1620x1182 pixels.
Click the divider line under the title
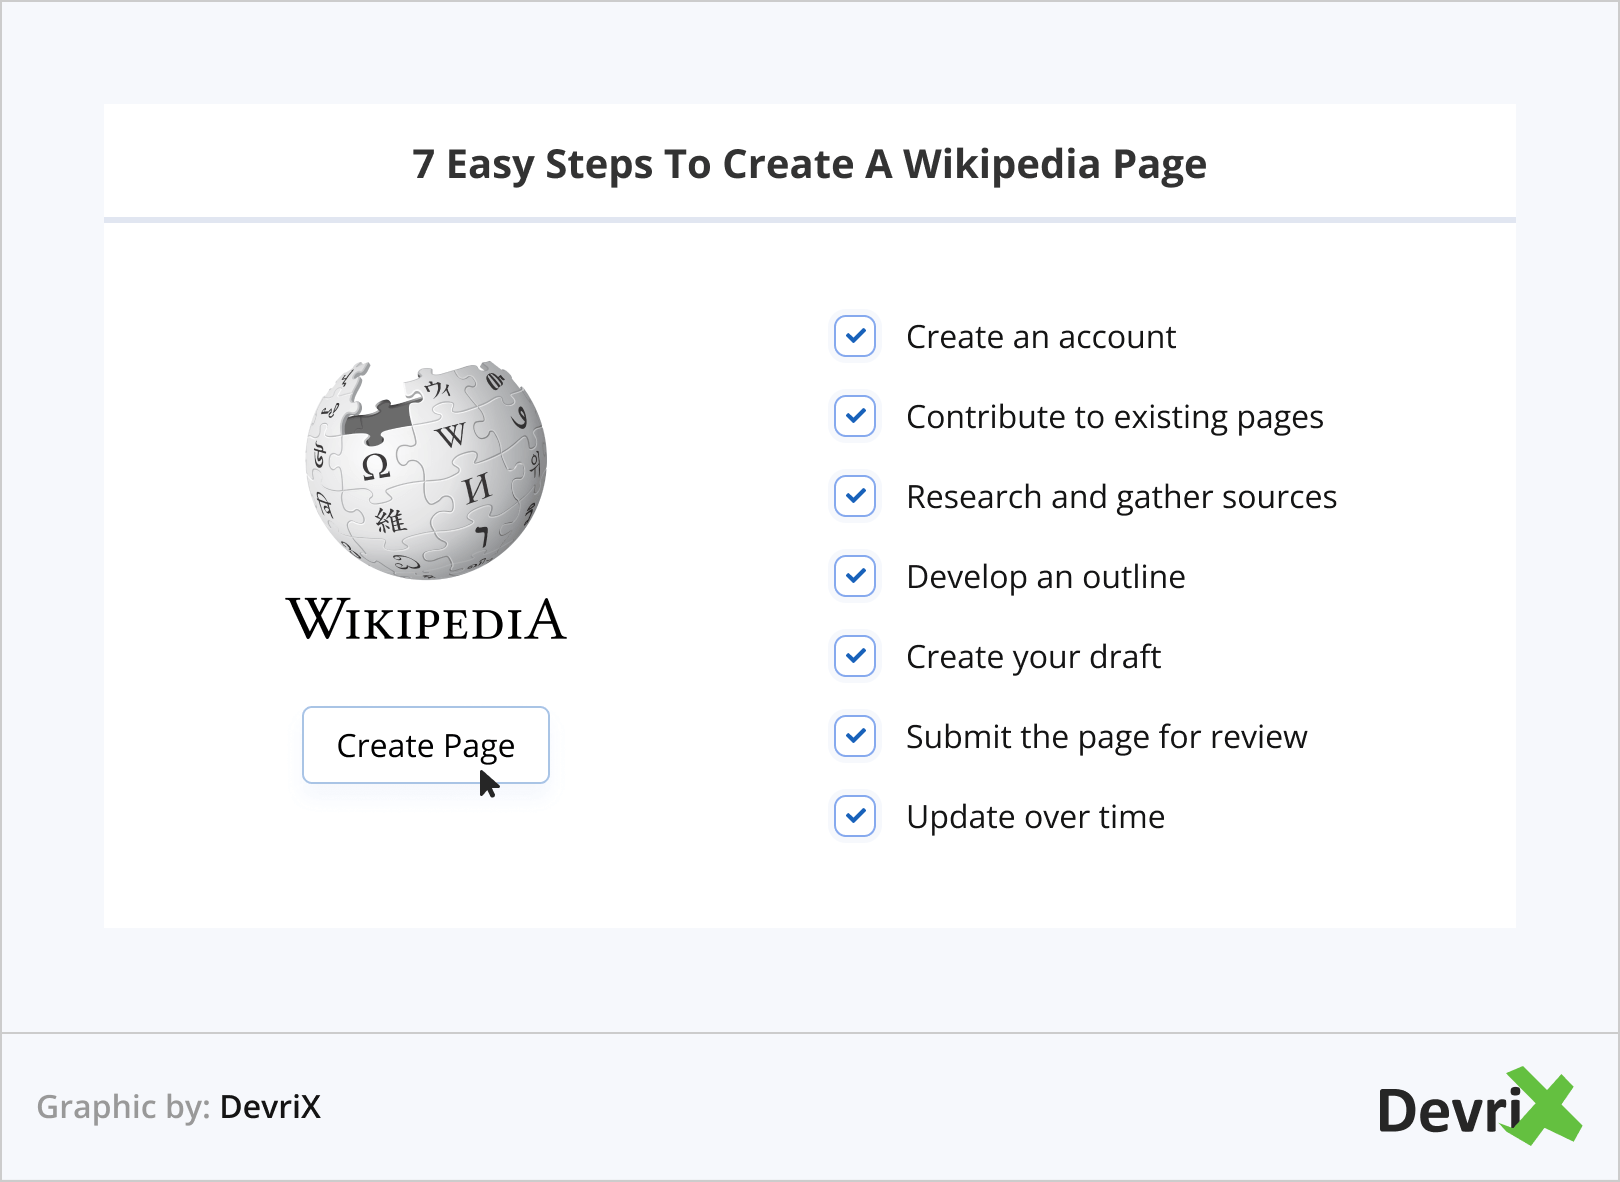810,218
